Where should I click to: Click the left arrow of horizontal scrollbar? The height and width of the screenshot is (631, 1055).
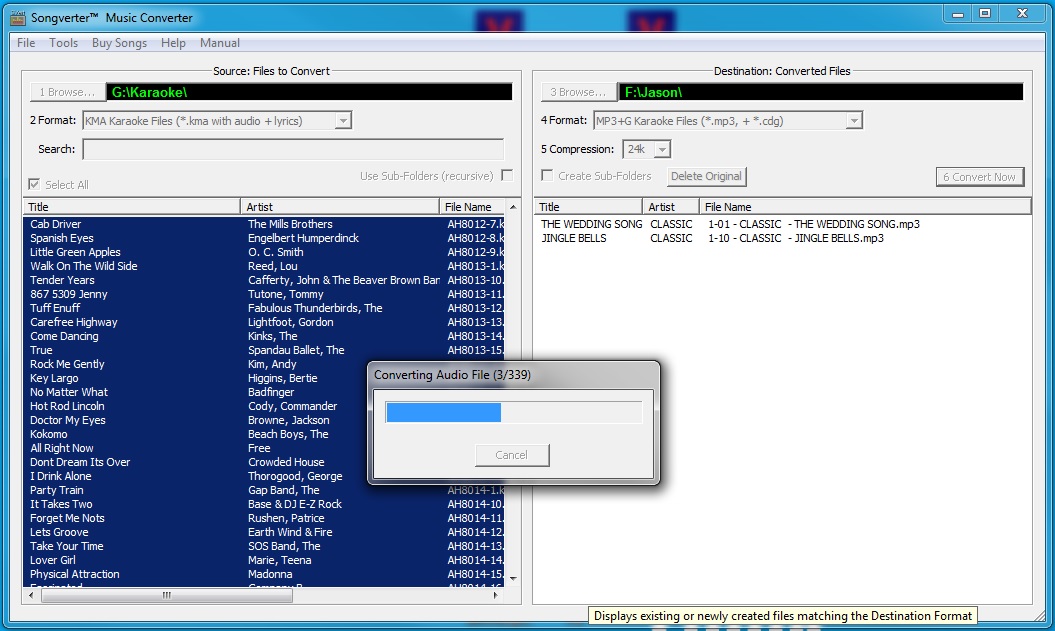coord(30,595)
